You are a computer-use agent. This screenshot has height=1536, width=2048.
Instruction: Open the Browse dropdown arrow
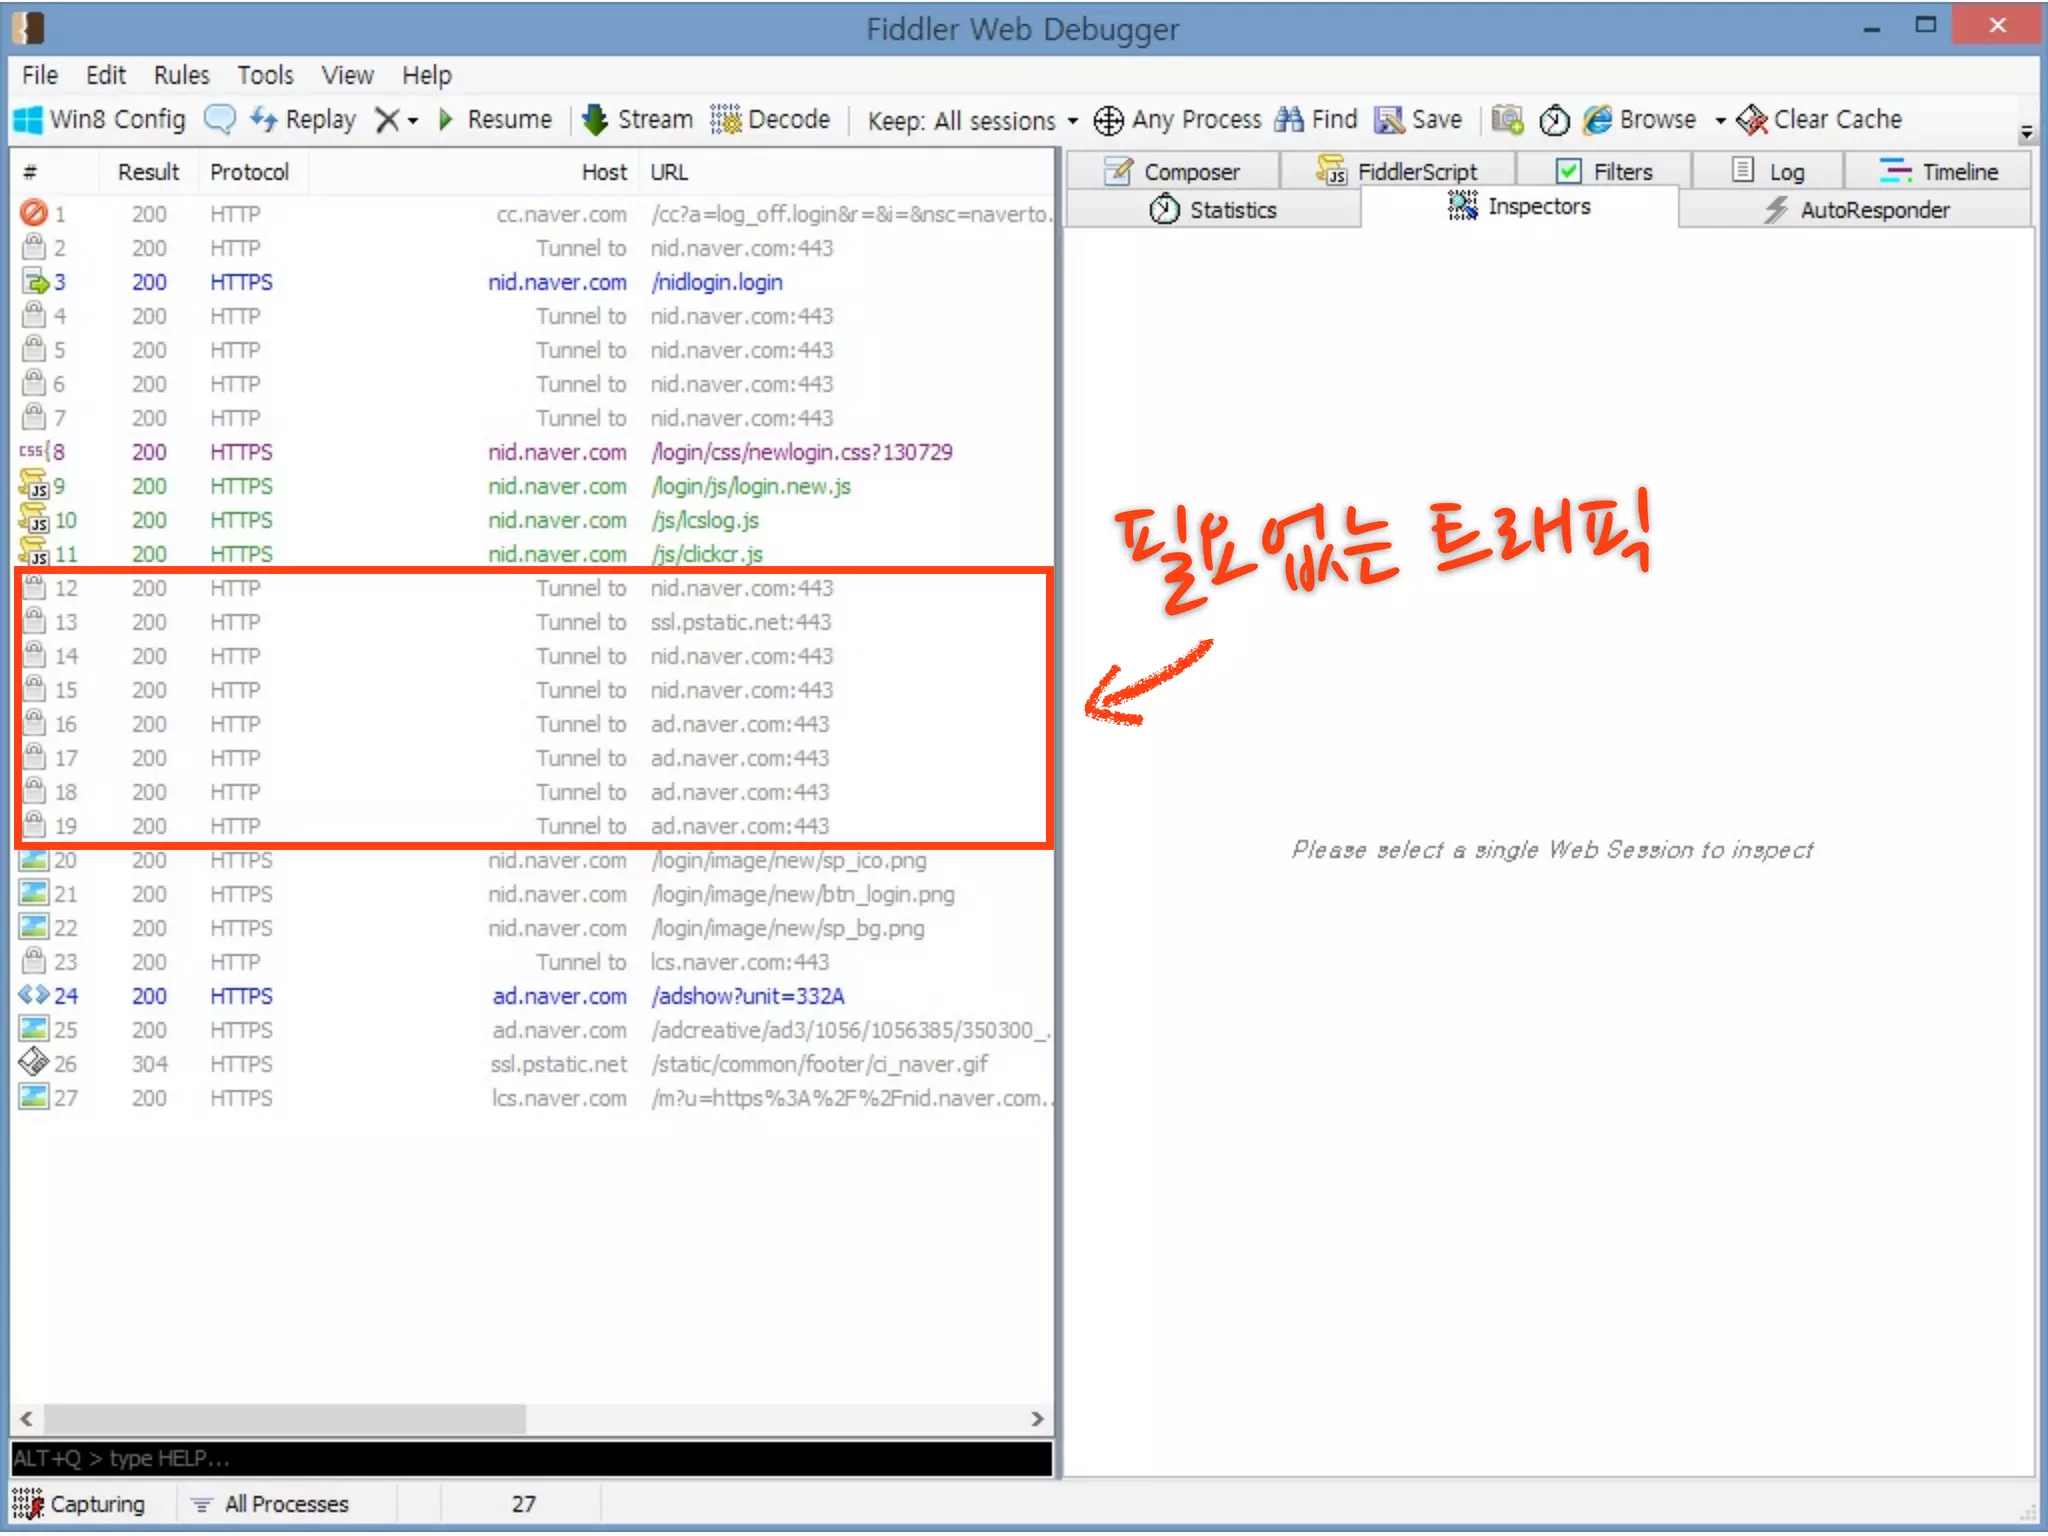[1720, 121]
